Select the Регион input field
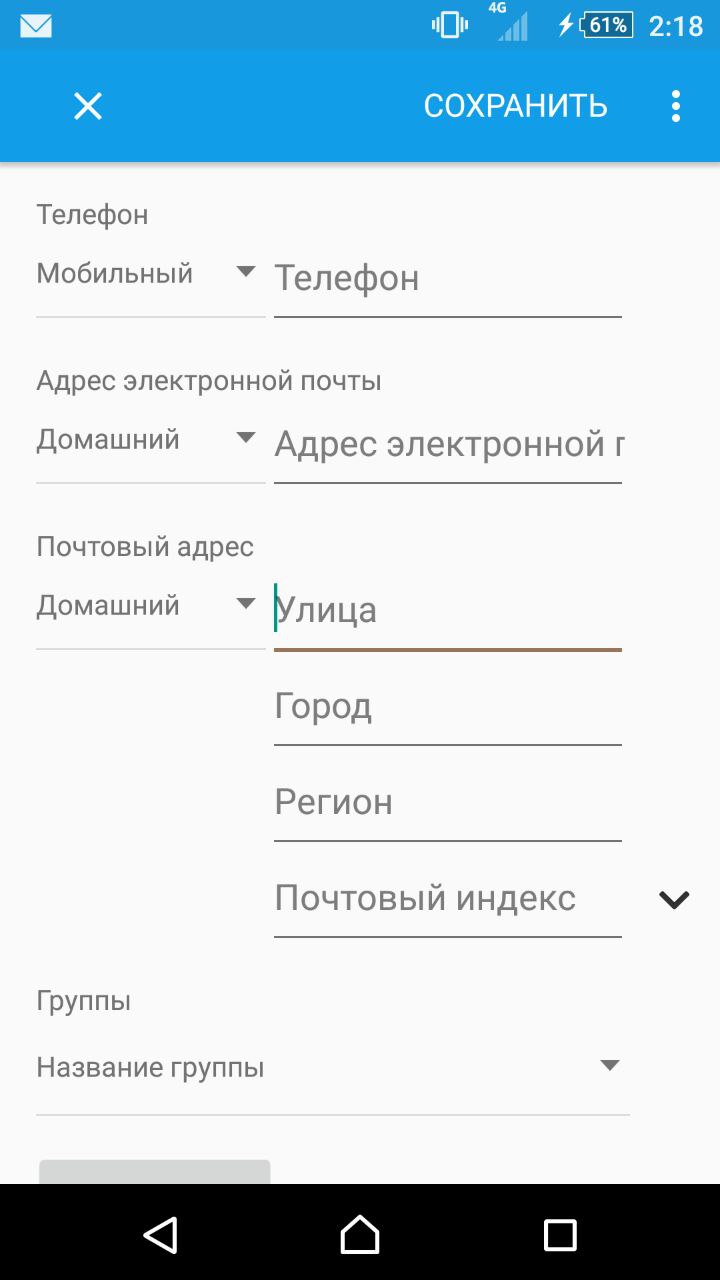Image resolution: width=720 pixels, height=1280 pixels. tap(448, 803)
